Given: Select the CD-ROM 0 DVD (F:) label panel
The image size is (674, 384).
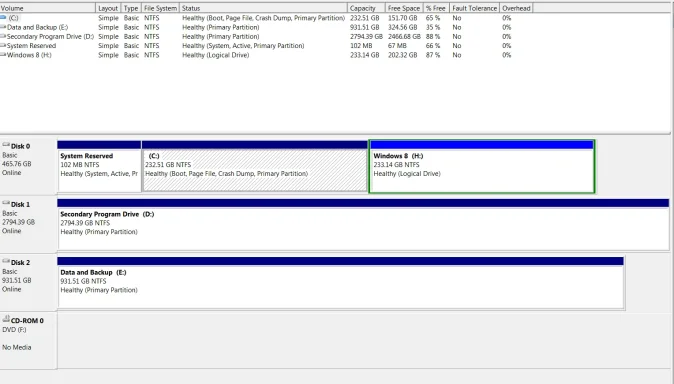Looking at the screenshot, I should pos(28,340).
